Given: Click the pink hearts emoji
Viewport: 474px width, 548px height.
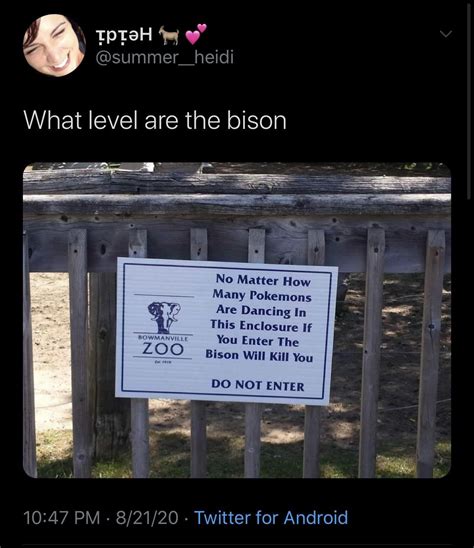Looking at the screenshot, I should (x=196, y=34).
